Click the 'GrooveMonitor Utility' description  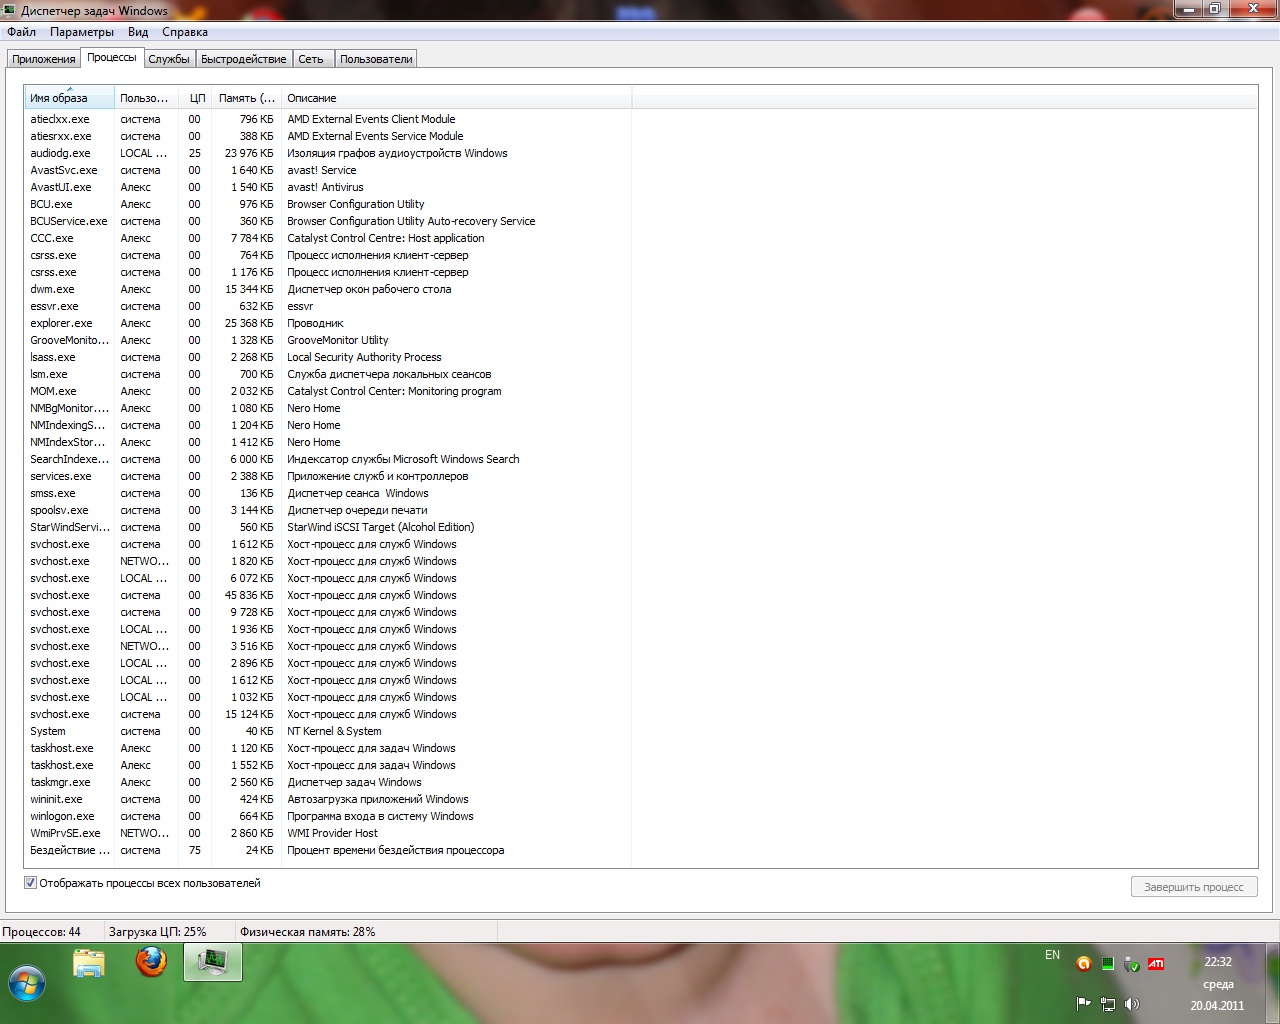338,340
